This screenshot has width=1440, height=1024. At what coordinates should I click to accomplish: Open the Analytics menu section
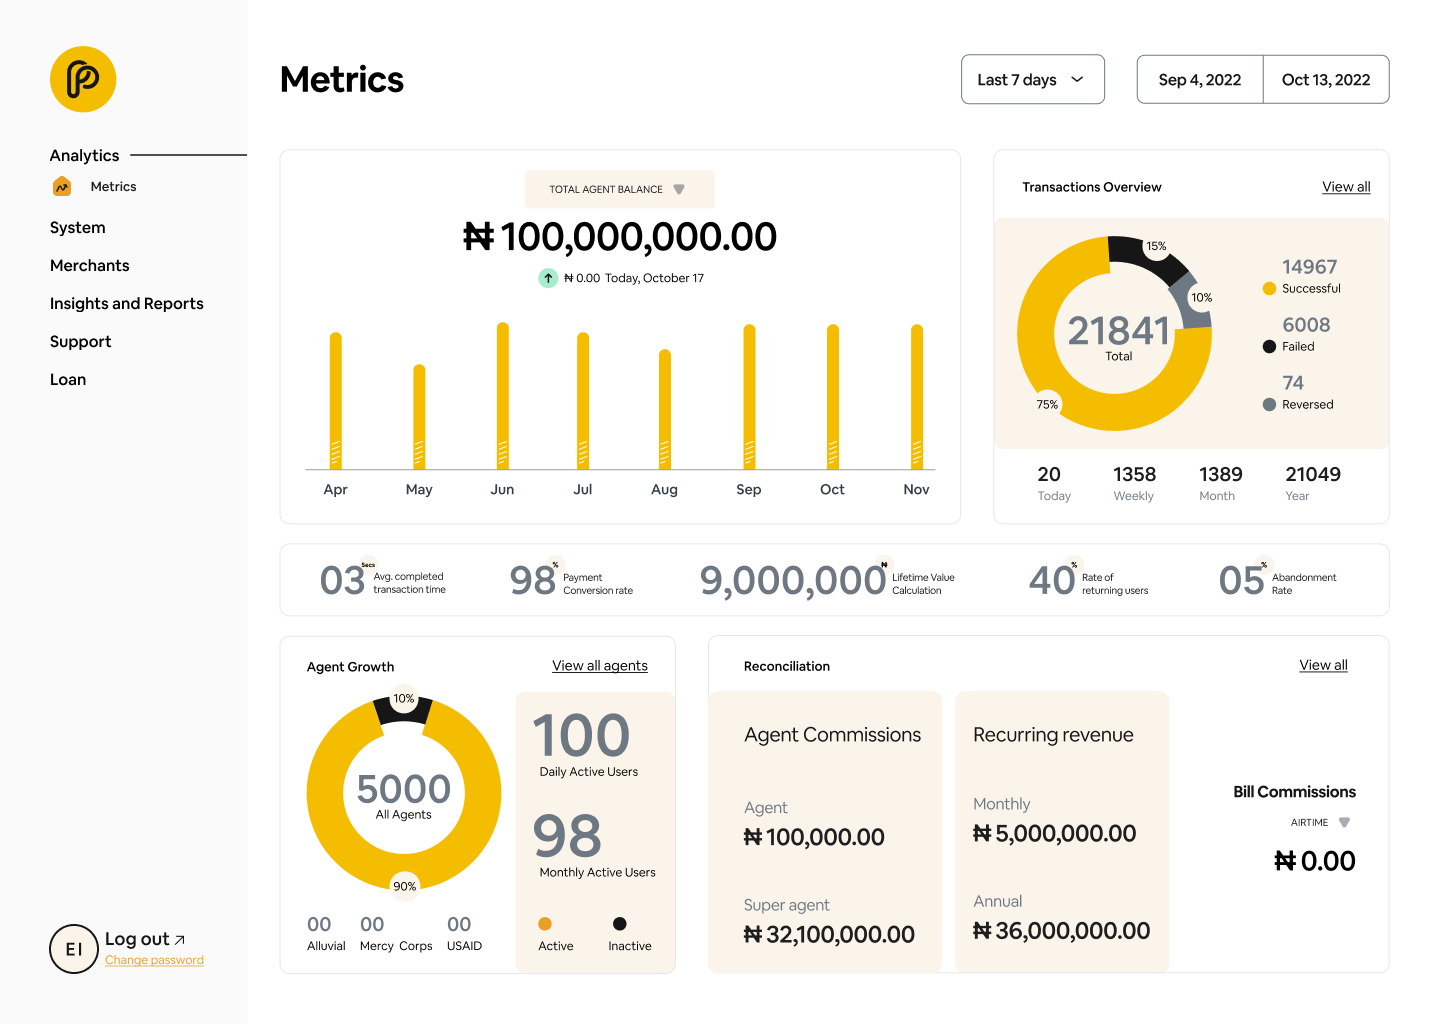(x=85, y=155)
